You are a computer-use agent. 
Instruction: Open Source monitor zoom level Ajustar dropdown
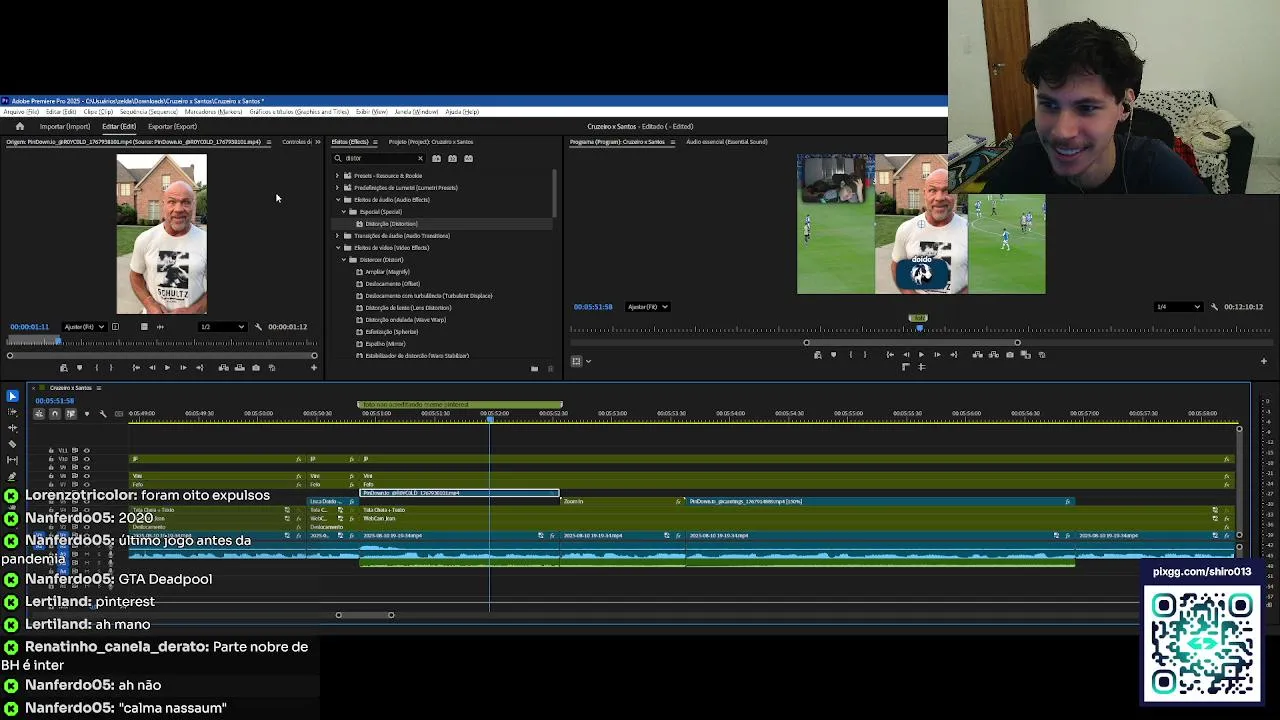(x=85, y=327)
